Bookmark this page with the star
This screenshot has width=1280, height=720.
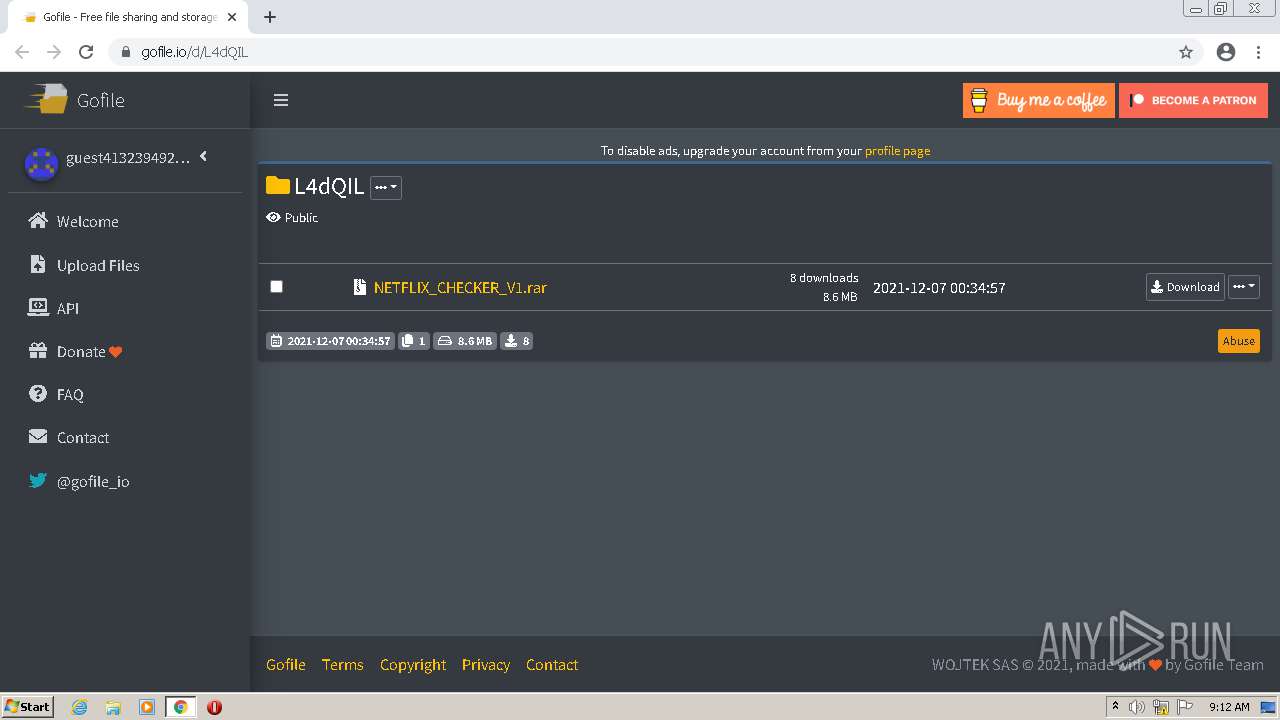(1186, 52)
